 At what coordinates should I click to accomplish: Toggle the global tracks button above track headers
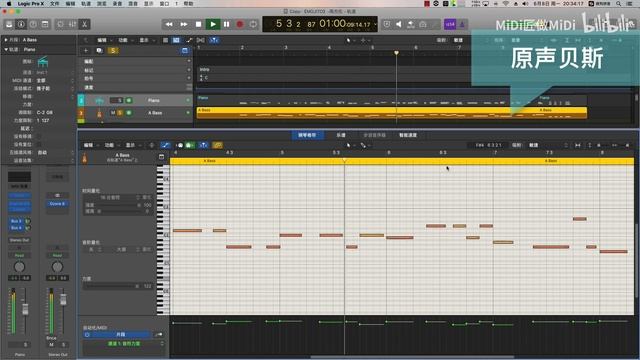[x=185, y=51]
